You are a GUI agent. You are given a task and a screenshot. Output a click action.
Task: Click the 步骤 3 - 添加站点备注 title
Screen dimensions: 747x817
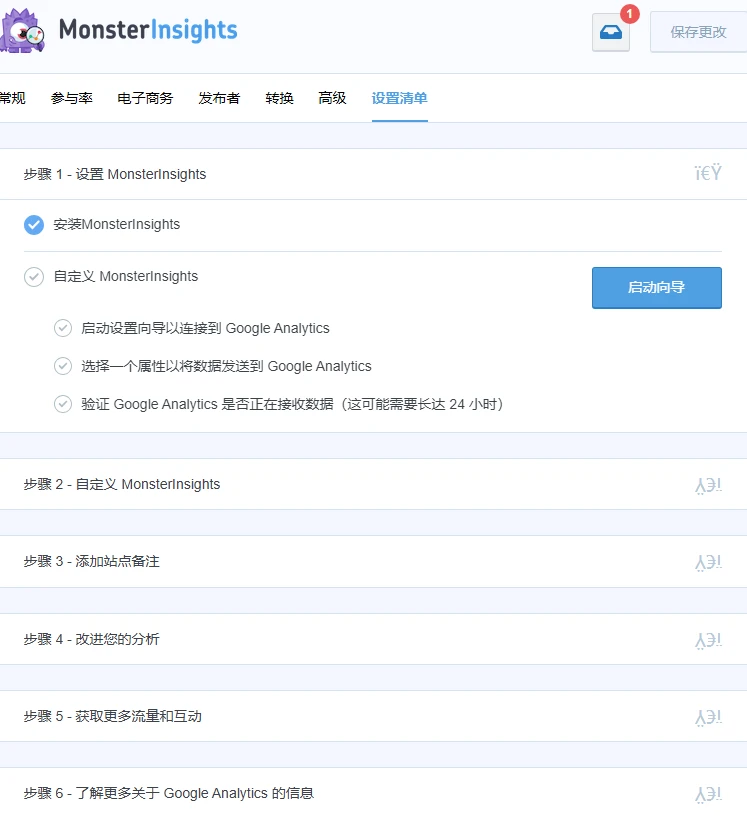pos(92,561)
